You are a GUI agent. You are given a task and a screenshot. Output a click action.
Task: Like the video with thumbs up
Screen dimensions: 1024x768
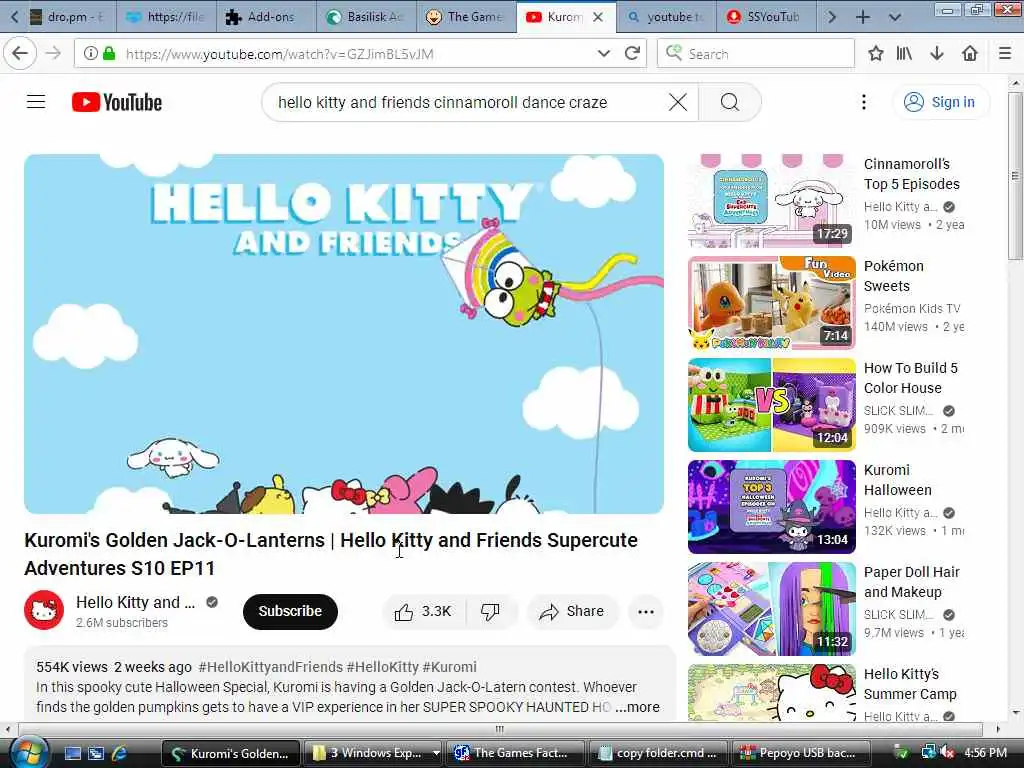pyautogui.click(x=423, y=612)
